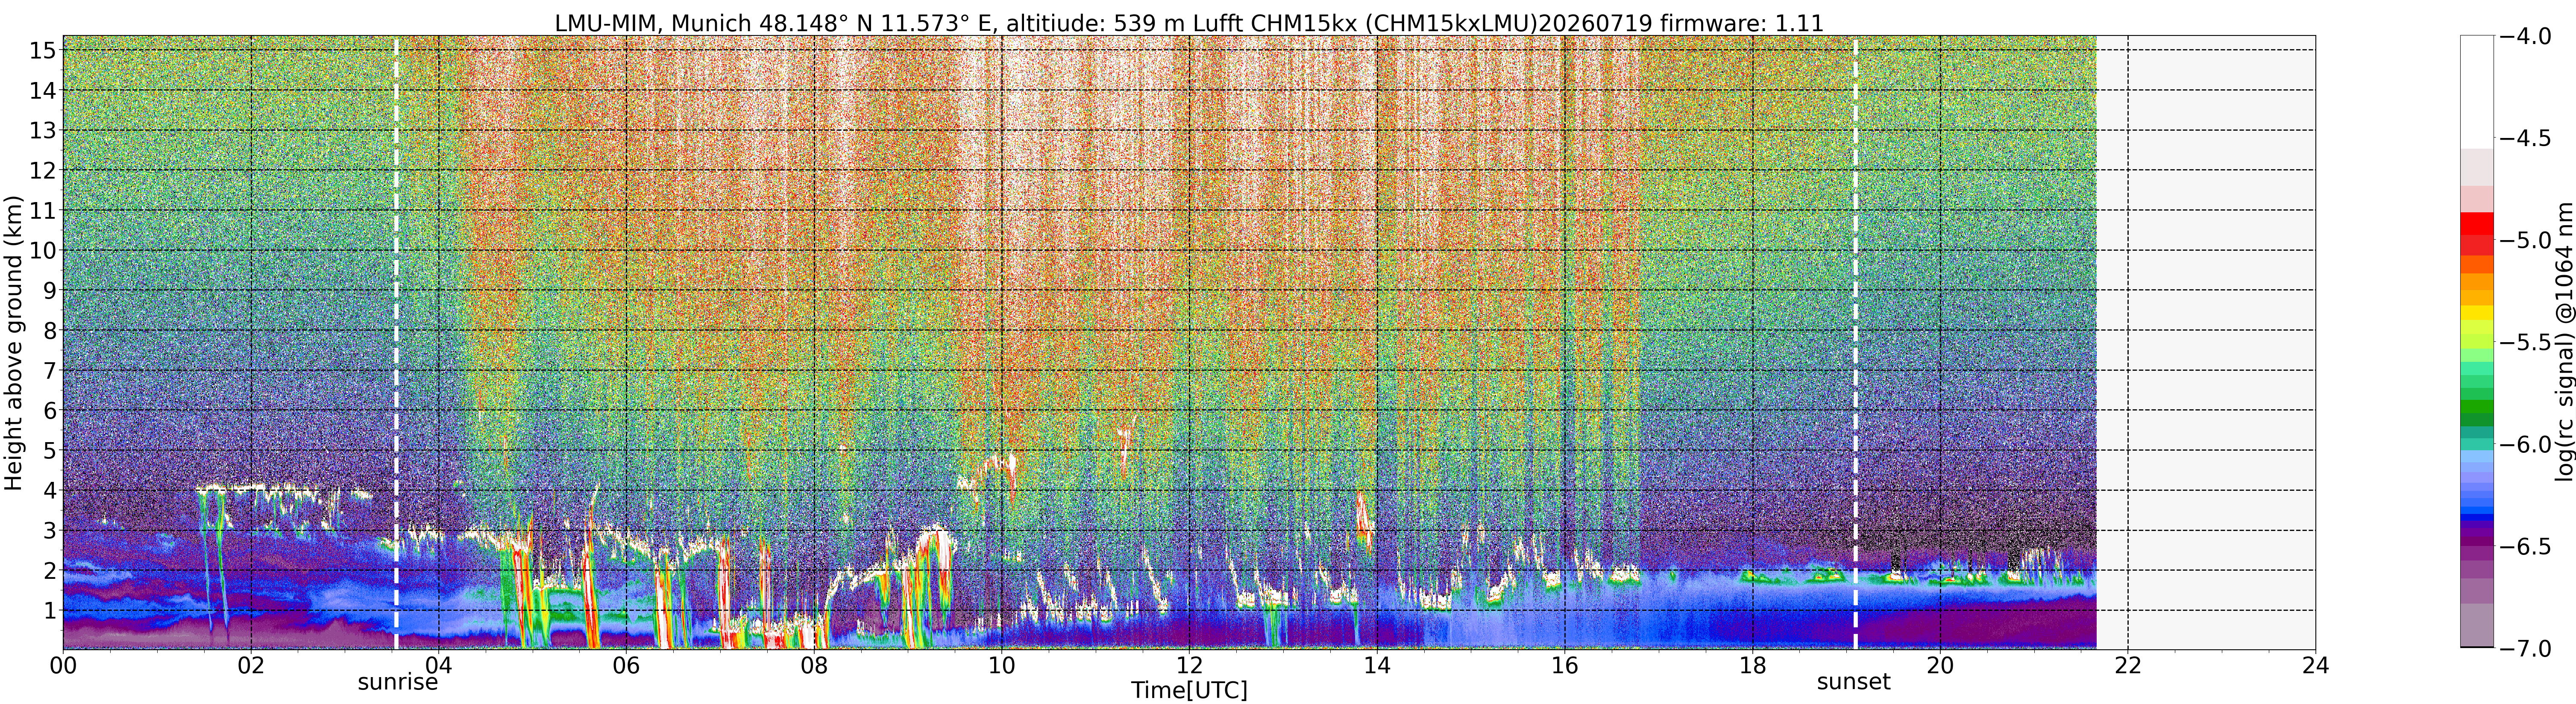The width and height of the screenshot is (2576, 704).
Task: Click the plot title mentioning LMU-MIM, Munich
Action: [x=1189, y=22]
